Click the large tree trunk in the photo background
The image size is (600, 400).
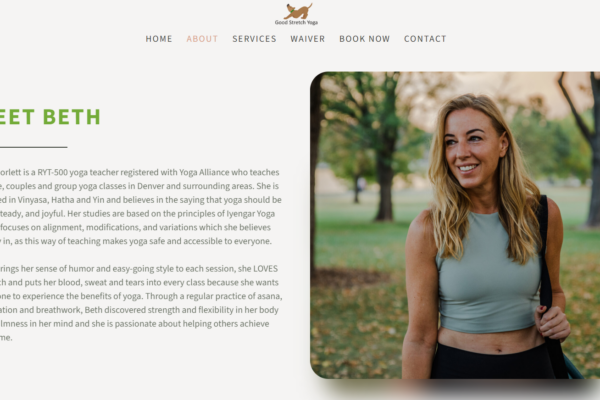point(385,179)
